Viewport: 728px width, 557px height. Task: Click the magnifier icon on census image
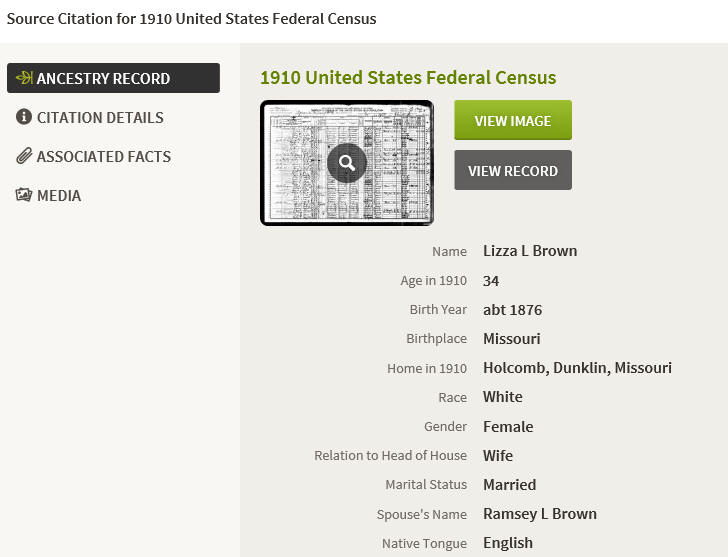click(347, 163)
